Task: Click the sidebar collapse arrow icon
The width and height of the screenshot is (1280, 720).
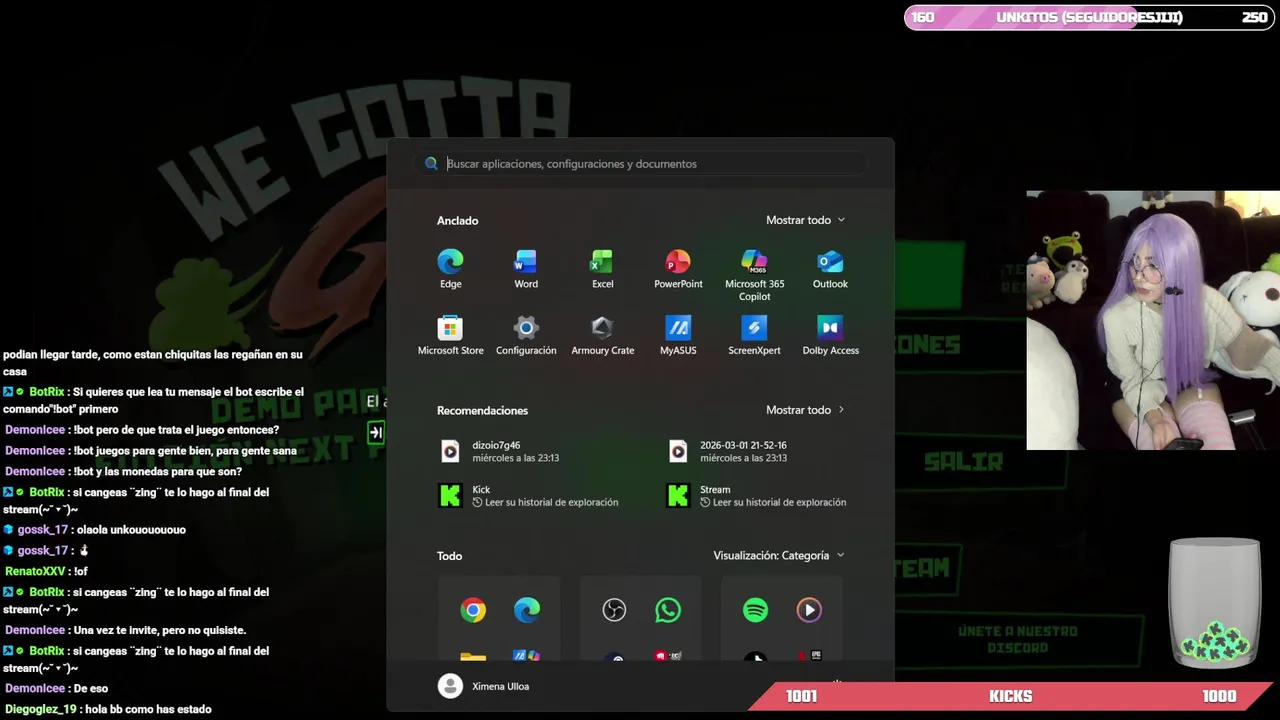Action: [x=376, y=432]
